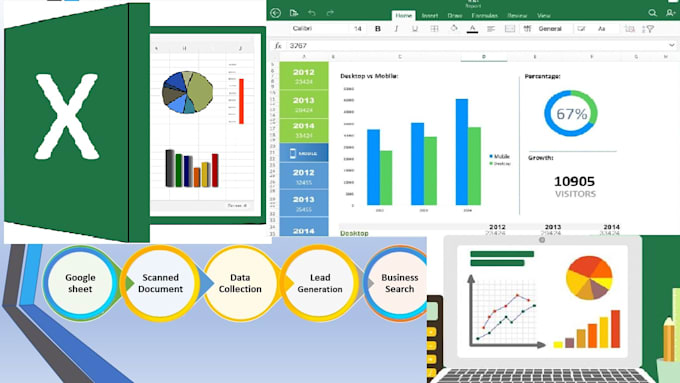Switch to the Draw tab
The height and width of the screenshot is (383, 680).
click(x=455, y=16)
